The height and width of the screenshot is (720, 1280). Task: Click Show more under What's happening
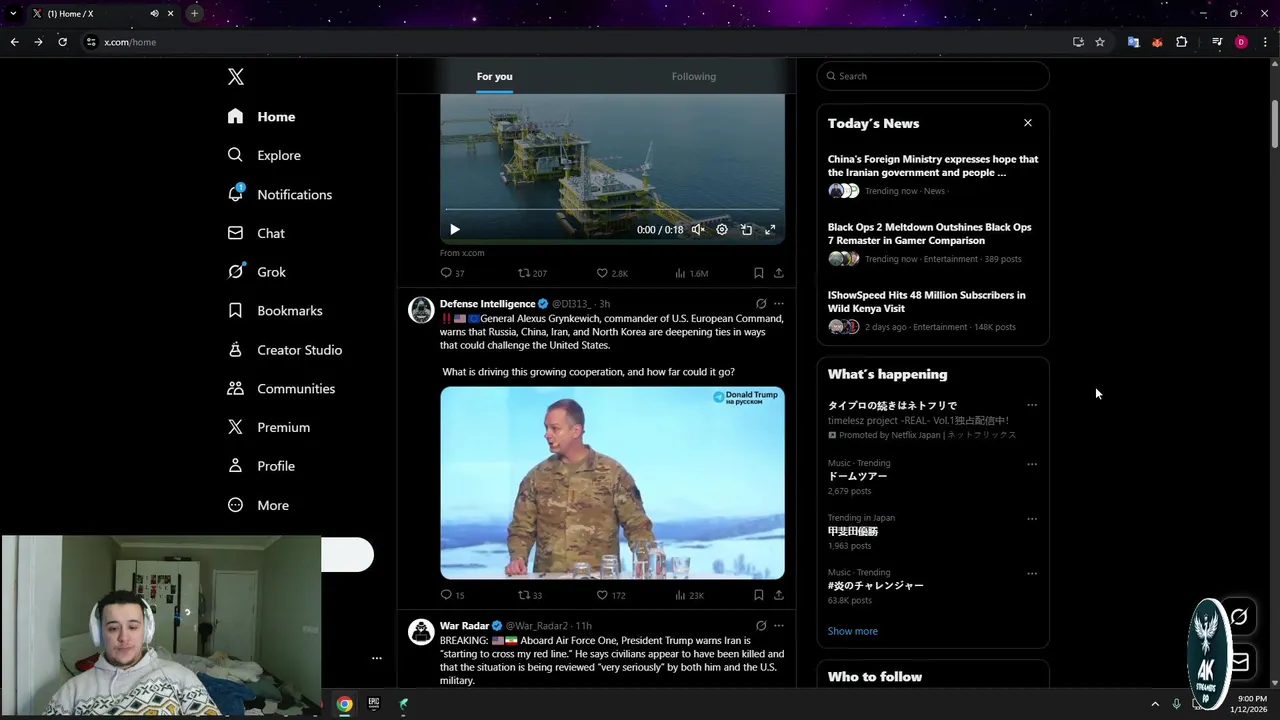tap(852, 631)
